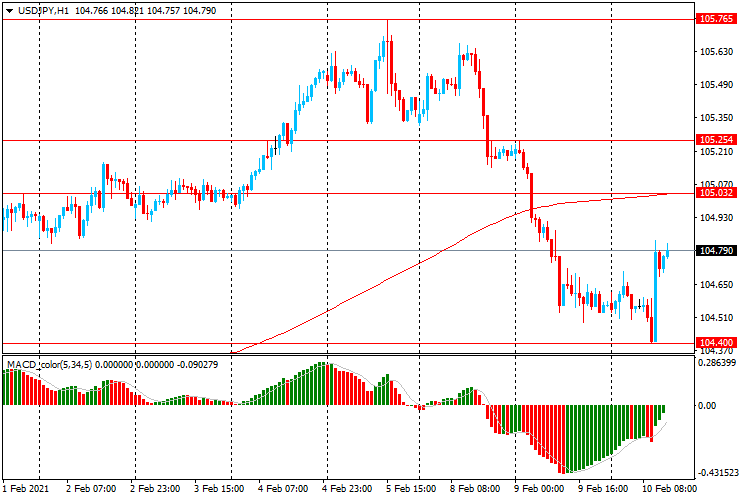This screenshot has height=500, width=740.
Task: Click the 105.630 price scale label
Action: pyautogui.click(x=716, y=51)
